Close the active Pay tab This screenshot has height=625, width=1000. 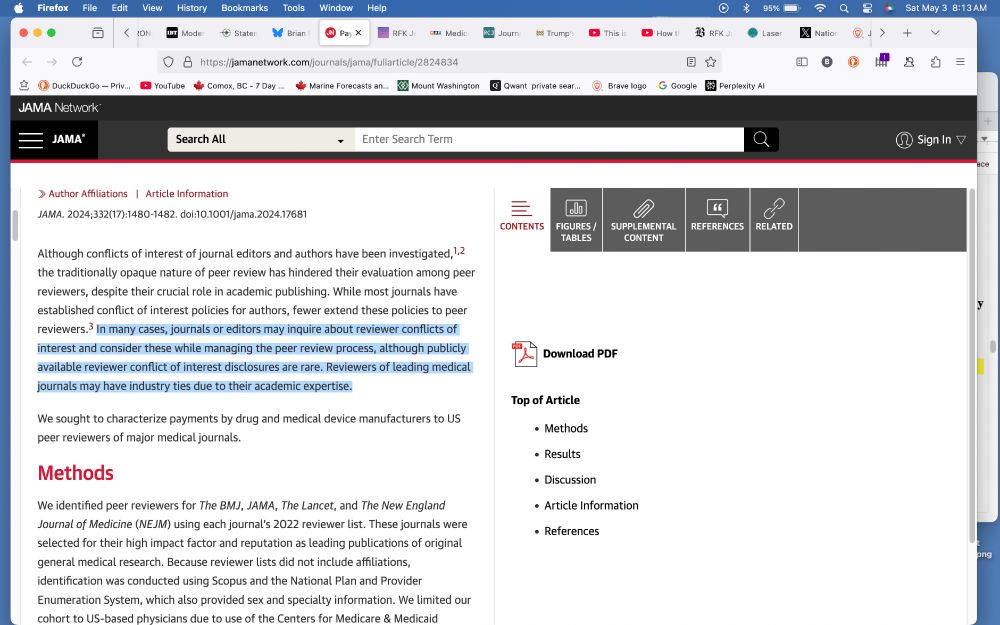click(x=358, y=33)
